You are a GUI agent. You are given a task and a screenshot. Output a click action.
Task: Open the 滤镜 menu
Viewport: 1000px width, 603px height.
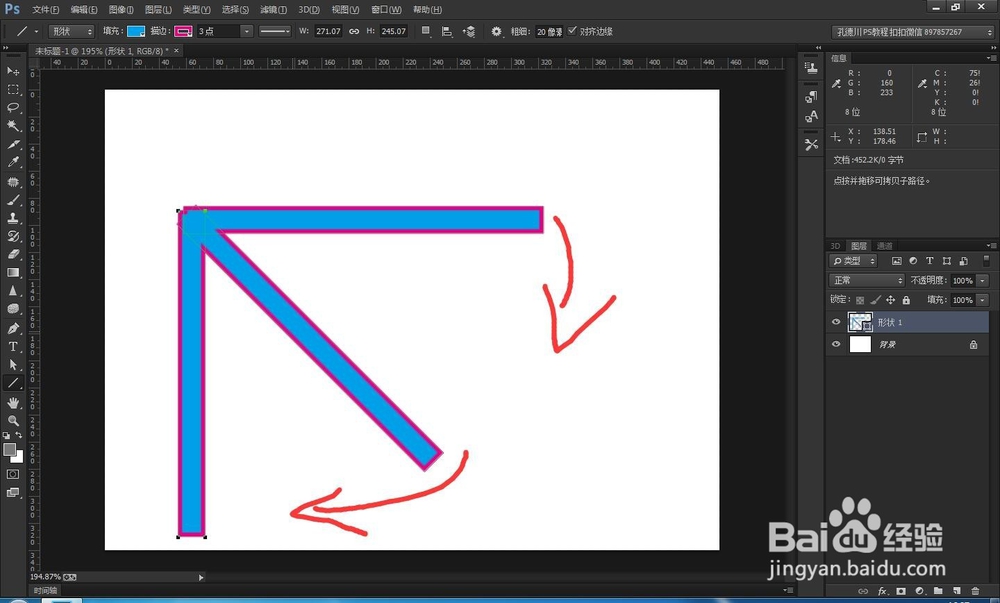[273, 10]
